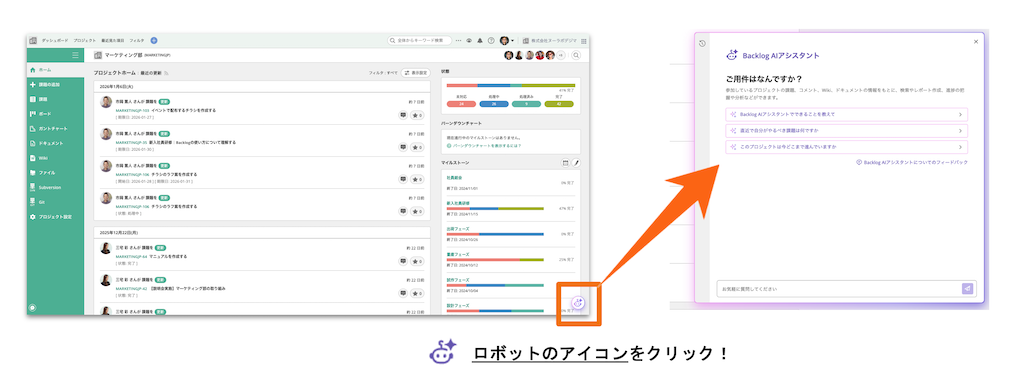Click the project search magnifier icon
1024x374 pixels.
pos(576,55)
